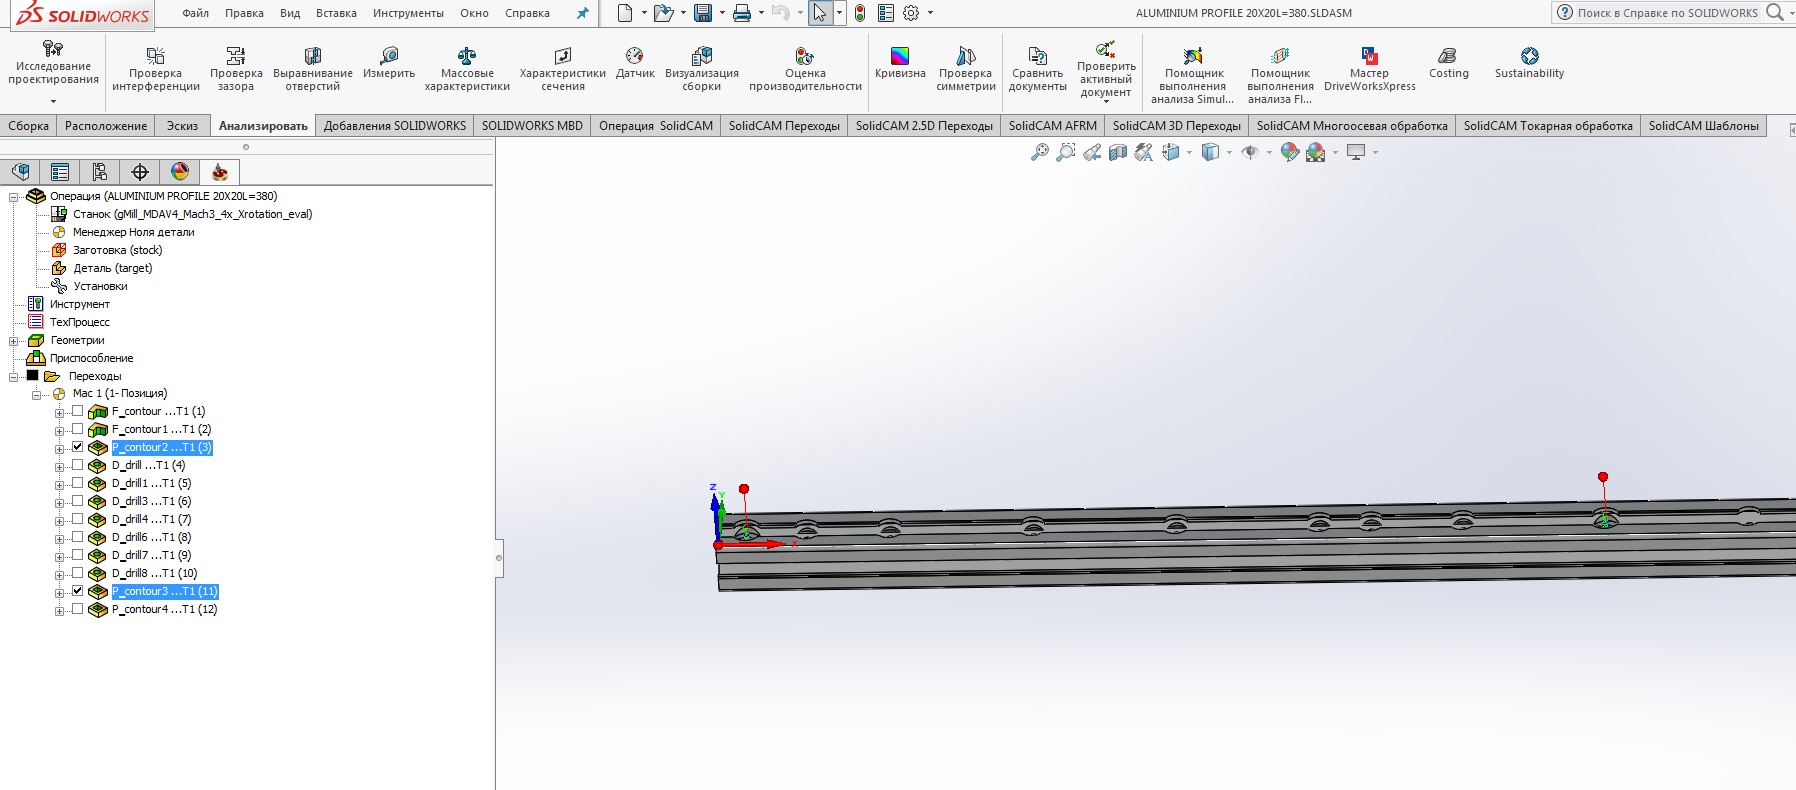The height and width of the screenshot is (790, 1796).
Task: Check the D_drill ...T1 (4) checkbox
Action: [77, 465]
